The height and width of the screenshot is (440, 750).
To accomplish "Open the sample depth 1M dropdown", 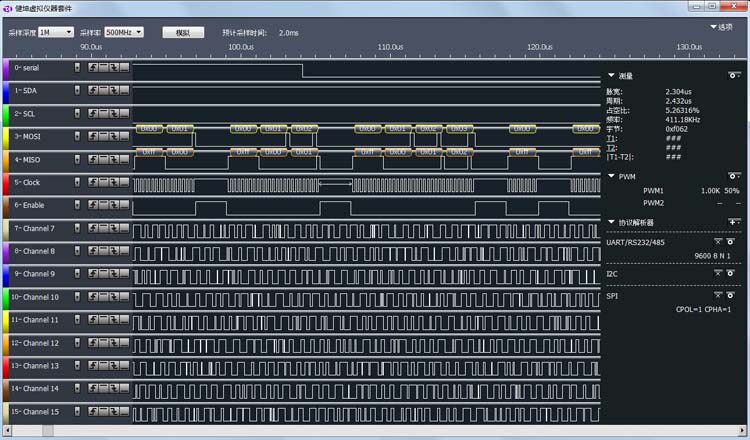I will click(56, 32).
